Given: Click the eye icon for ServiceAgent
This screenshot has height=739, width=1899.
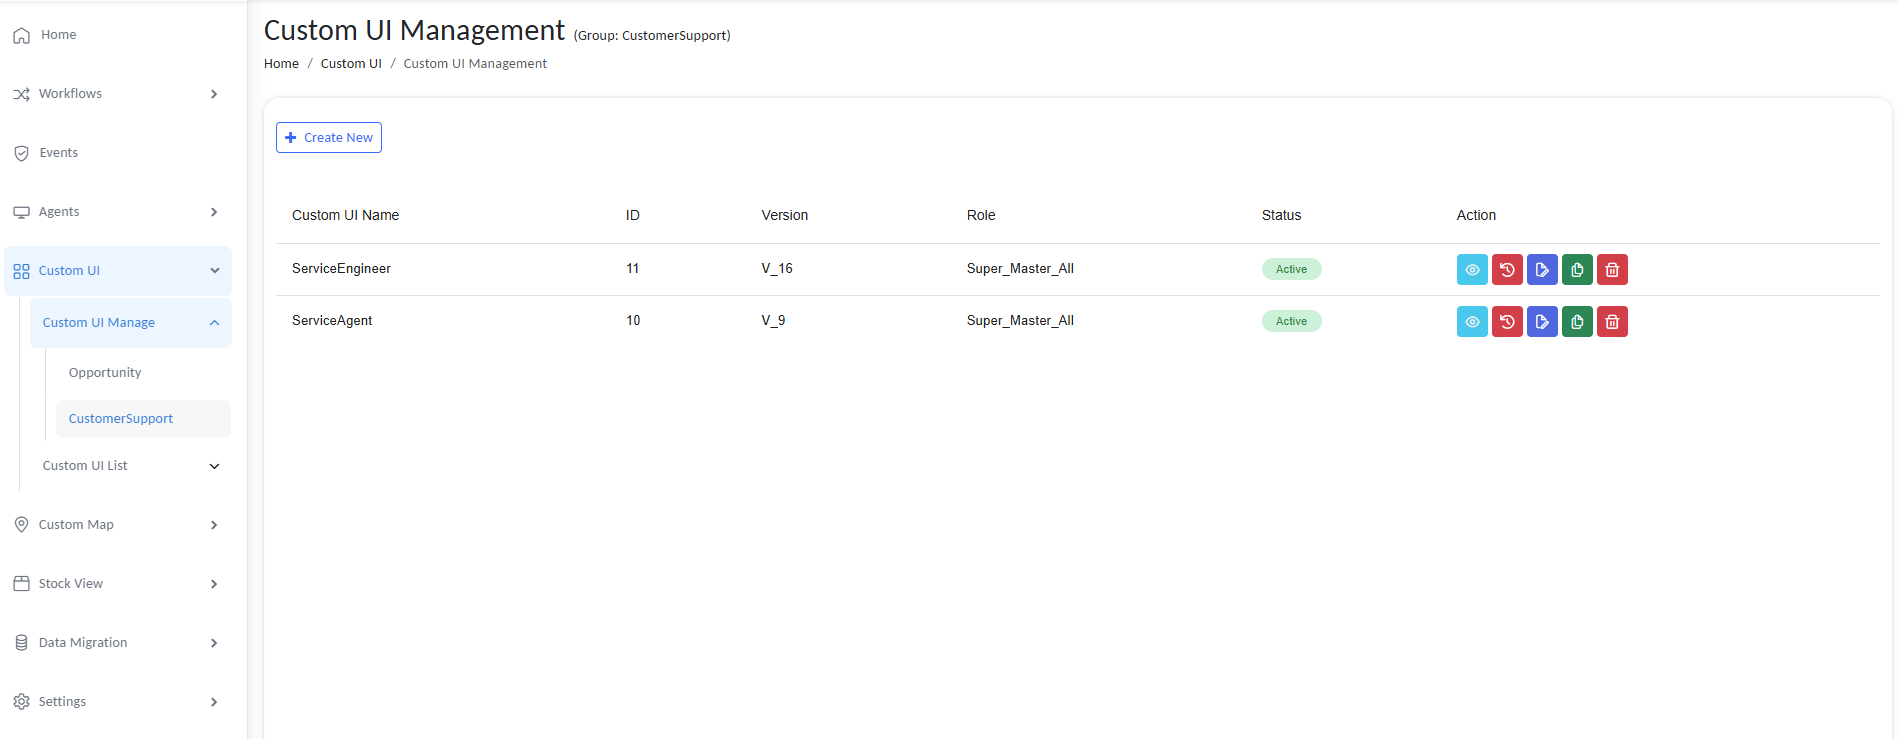Looking at the screenshot, I should pyautogui.click(x=1472, y=322).
